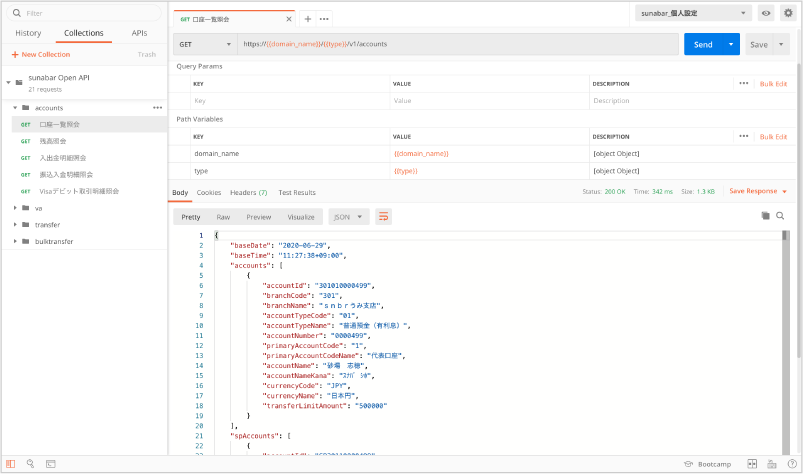The height and width of the screenshot is (474, 803).
Task: Open the response Headers (7) tab
Action: [248, 192]
